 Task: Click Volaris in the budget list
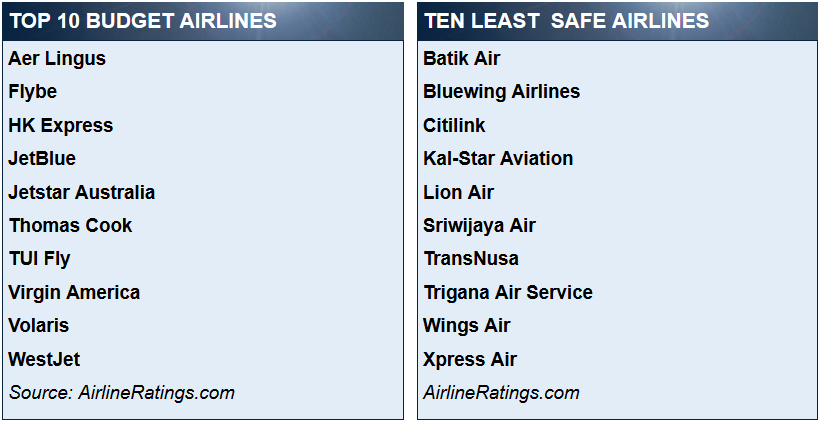[39, 326]
